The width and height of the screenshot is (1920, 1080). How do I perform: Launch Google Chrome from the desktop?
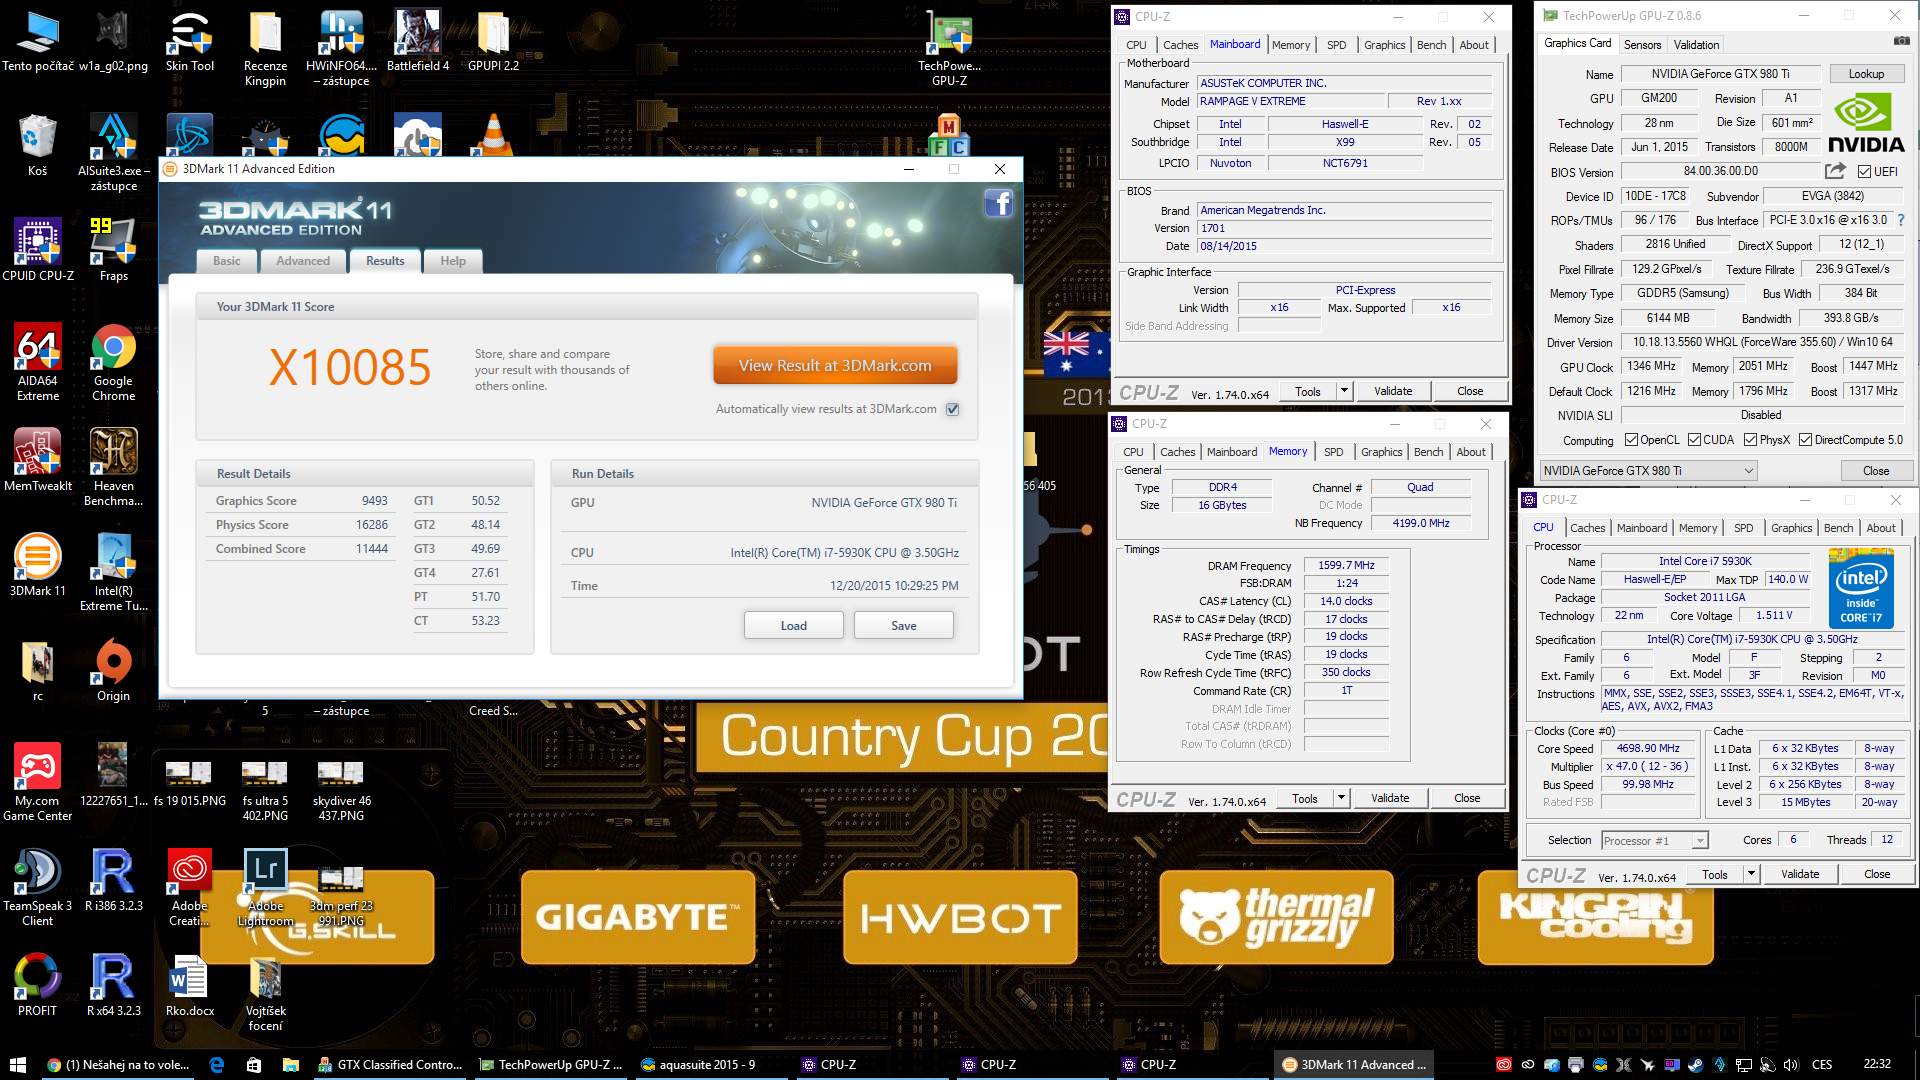tap(113, 362)
